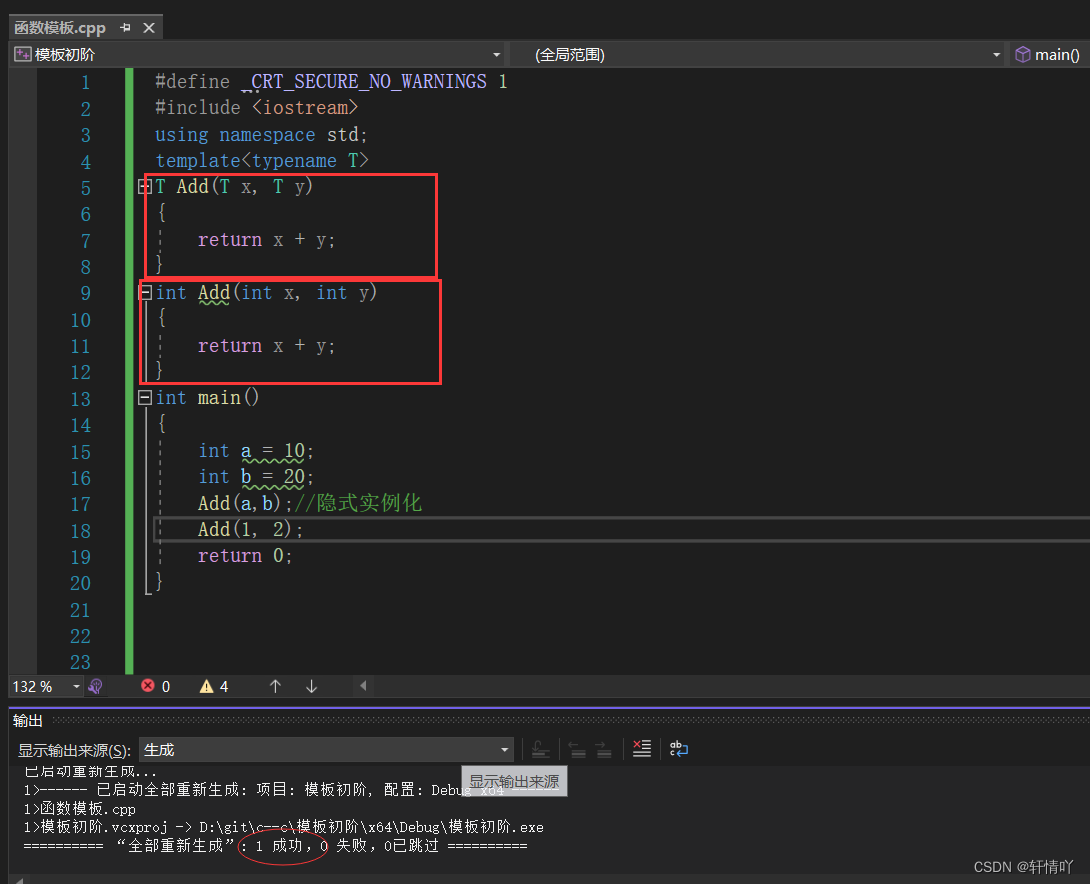Click the yellow warning count indicator
The width and height of the screenshot is (1090, 884).
[x=214, y=687]
